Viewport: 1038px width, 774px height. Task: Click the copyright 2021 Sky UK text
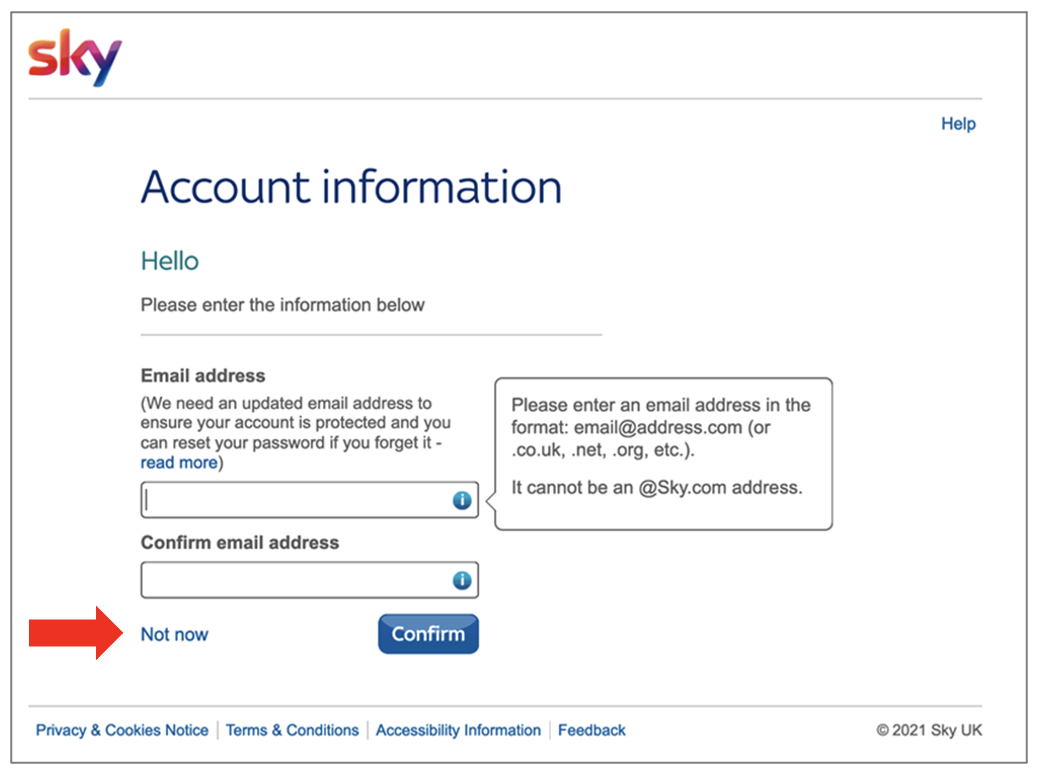[x=928, y=730]
